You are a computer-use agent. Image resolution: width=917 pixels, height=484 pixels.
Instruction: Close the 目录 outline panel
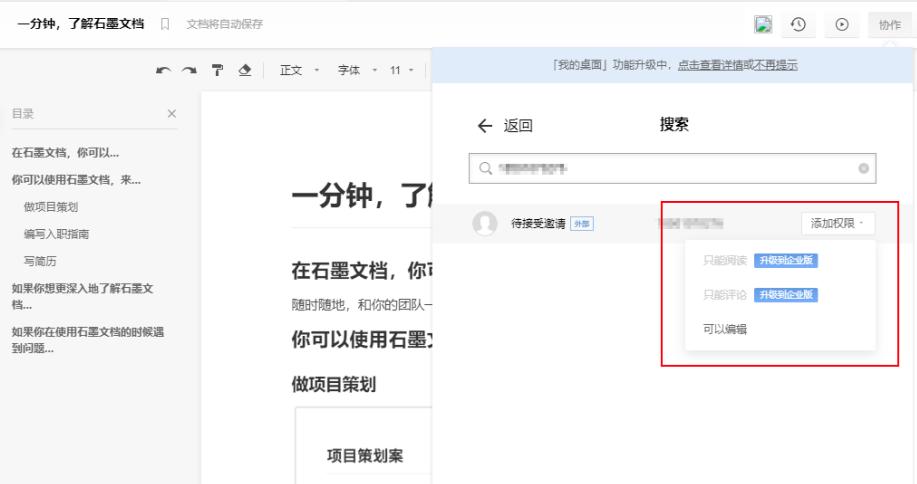pyautogui.click(x=172, y=113)
